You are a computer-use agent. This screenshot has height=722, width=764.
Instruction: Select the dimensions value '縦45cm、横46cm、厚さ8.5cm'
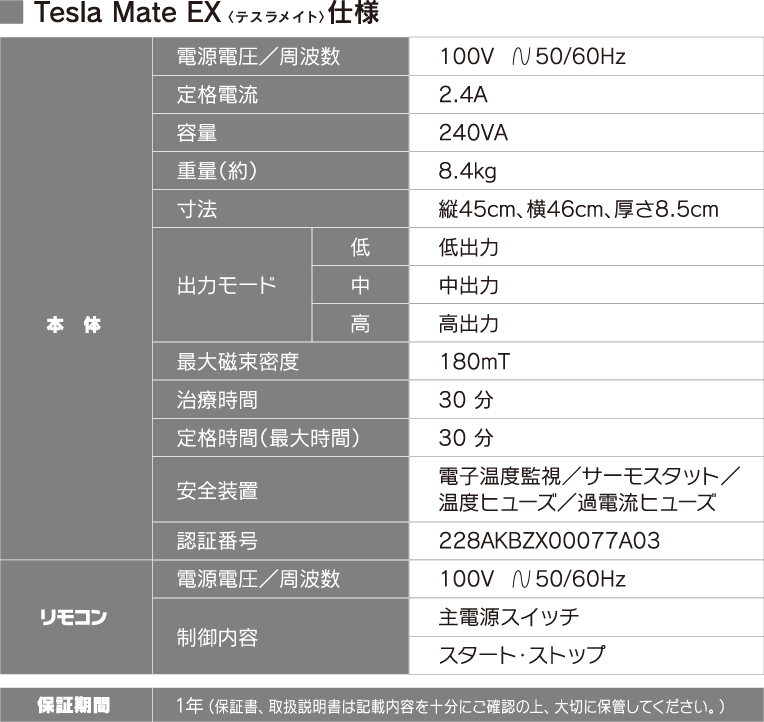coord(578,209)
